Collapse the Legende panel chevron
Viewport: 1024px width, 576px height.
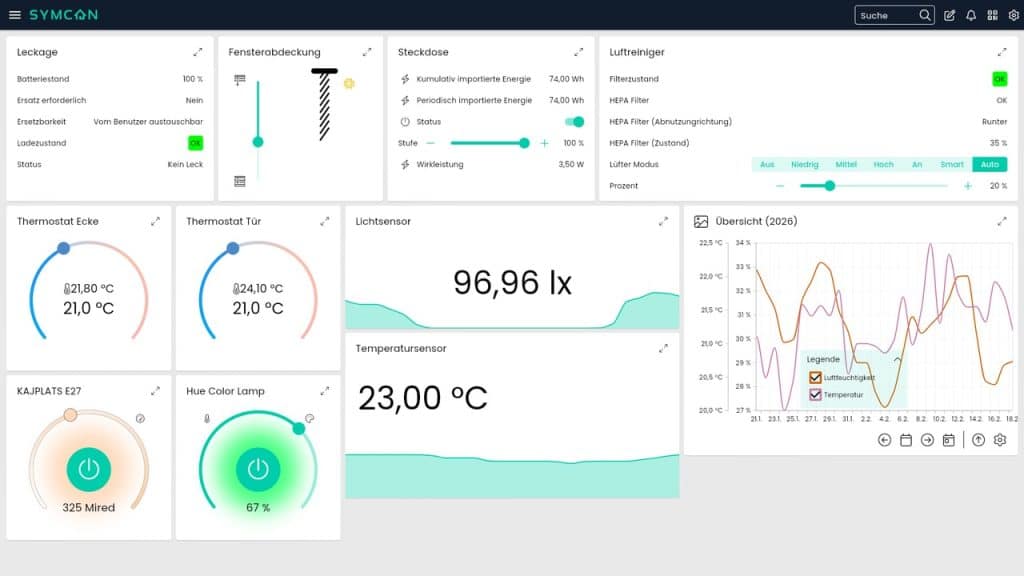click(897, 359)
